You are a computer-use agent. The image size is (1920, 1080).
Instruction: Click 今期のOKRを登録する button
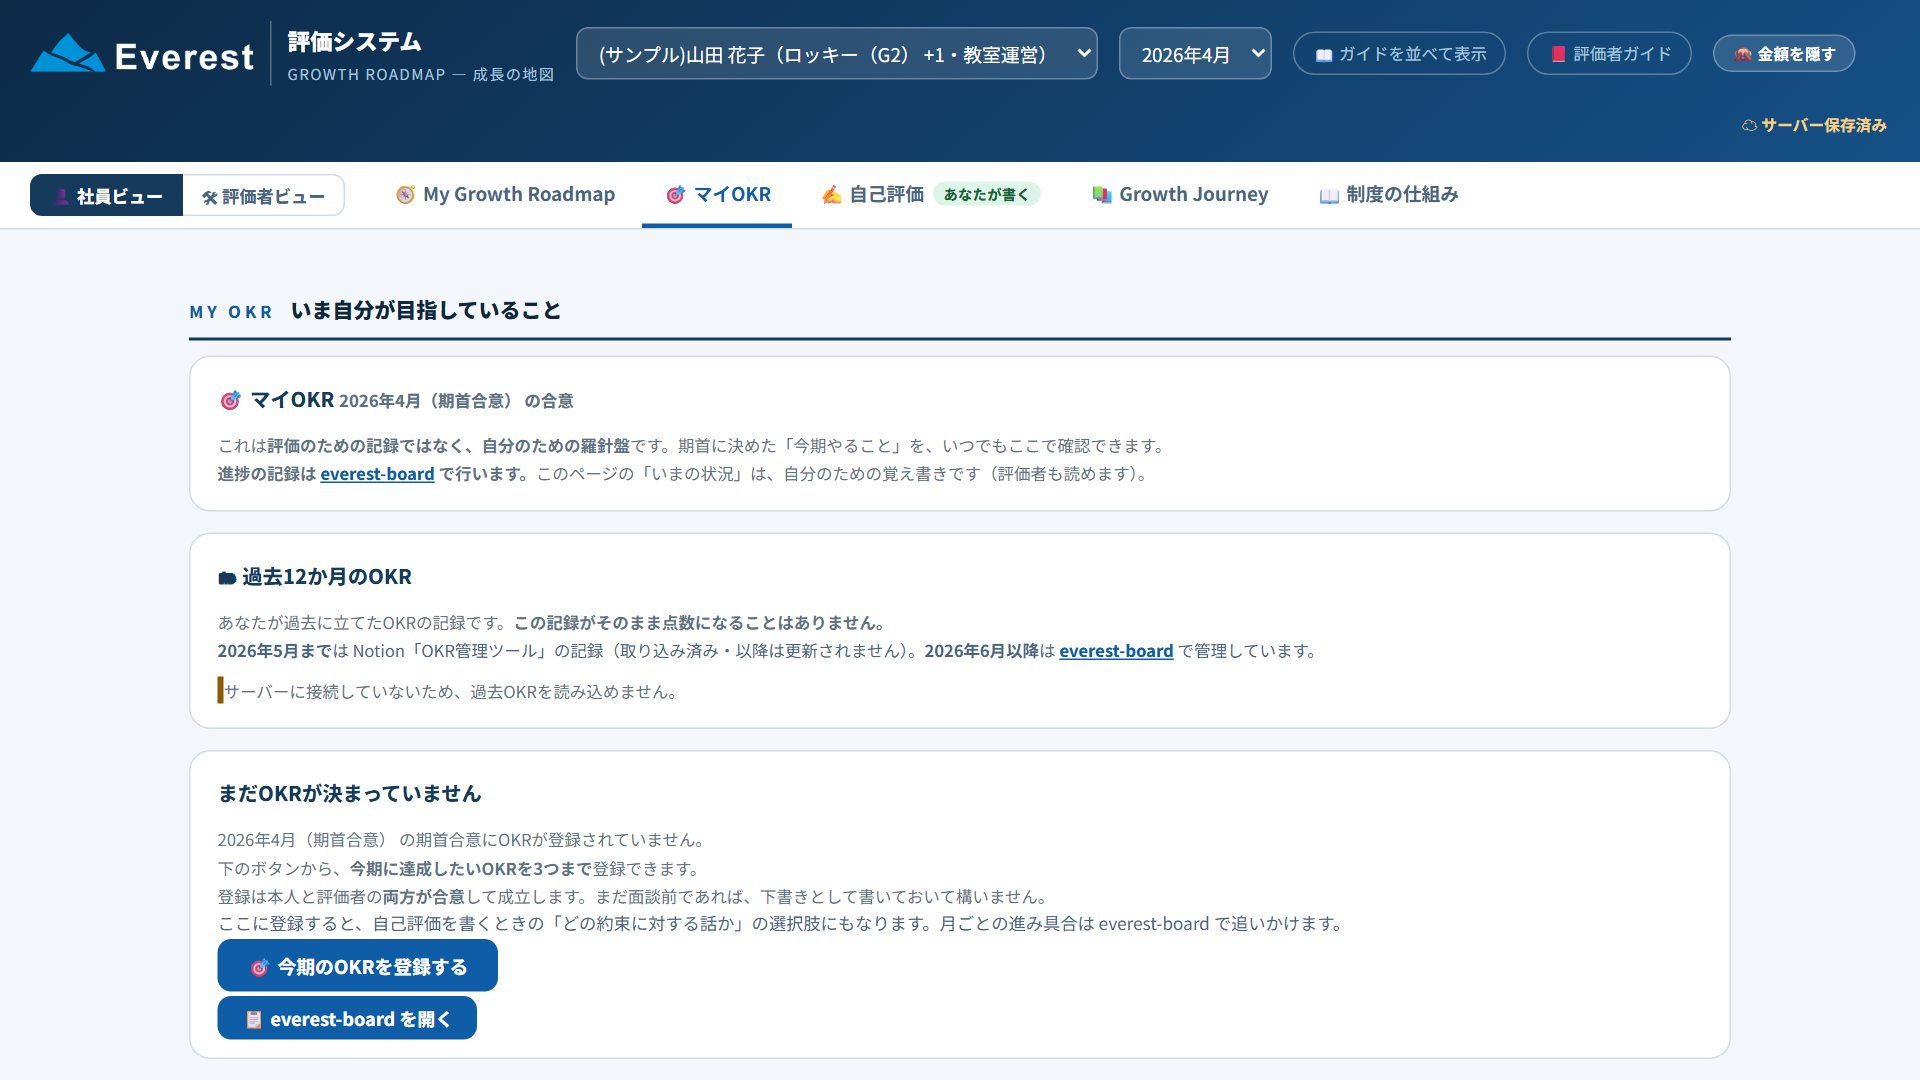pyautogui.click(x=357, y=966)
